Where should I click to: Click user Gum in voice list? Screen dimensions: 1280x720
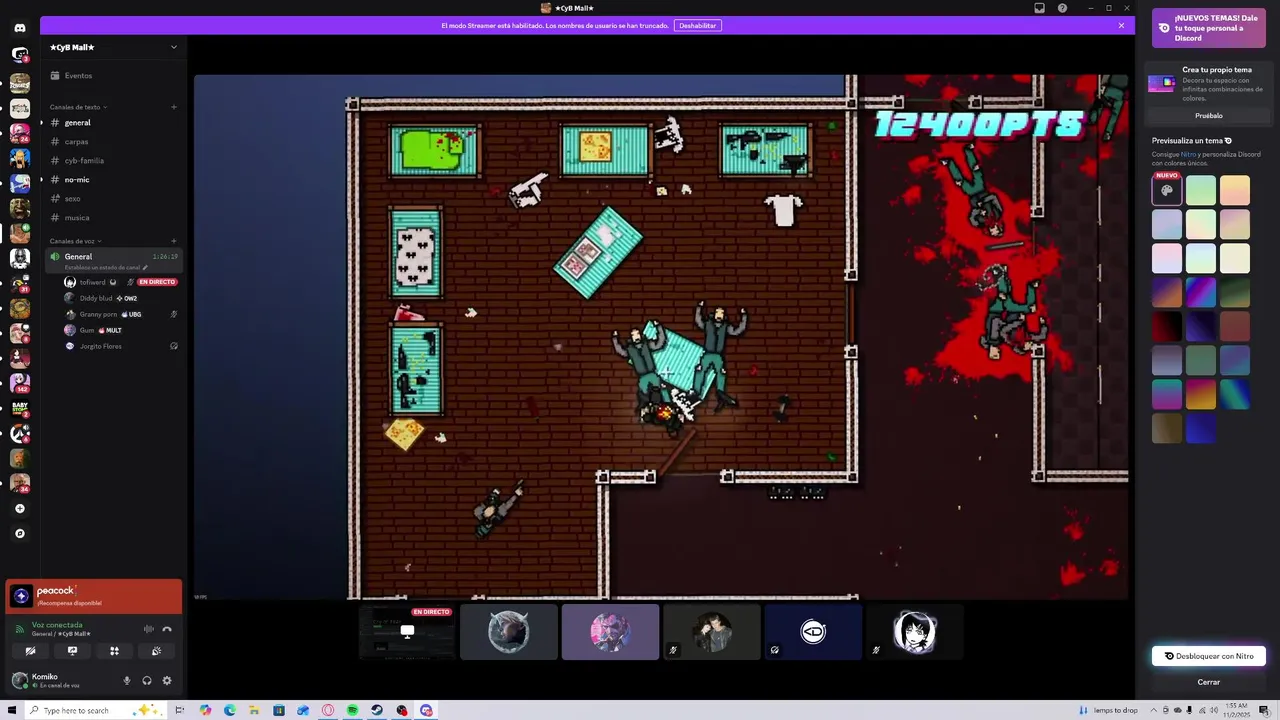(x=87, y=330)
